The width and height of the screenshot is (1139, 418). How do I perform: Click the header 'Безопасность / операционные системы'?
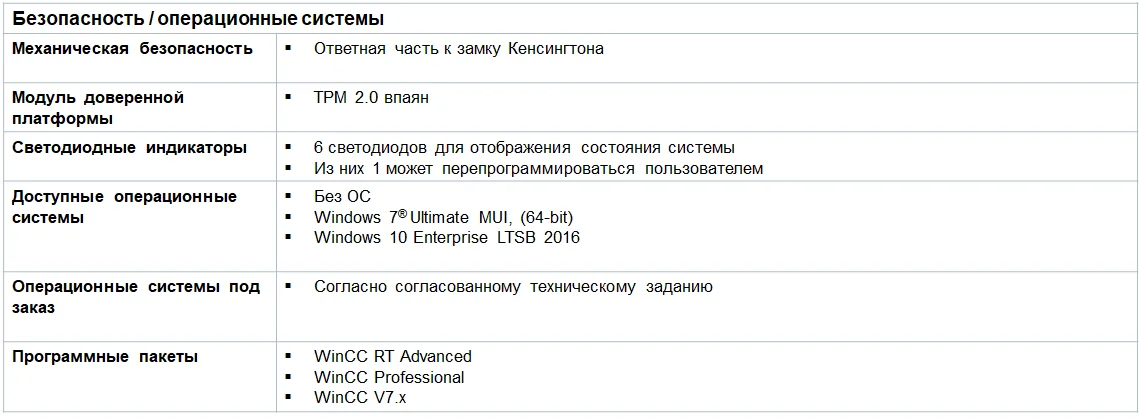pos(198,19)
